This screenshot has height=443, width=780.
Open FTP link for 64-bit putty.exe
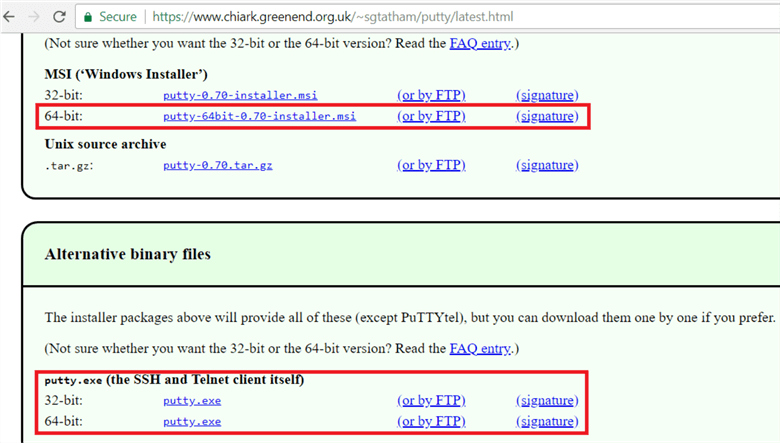point(431,421)
